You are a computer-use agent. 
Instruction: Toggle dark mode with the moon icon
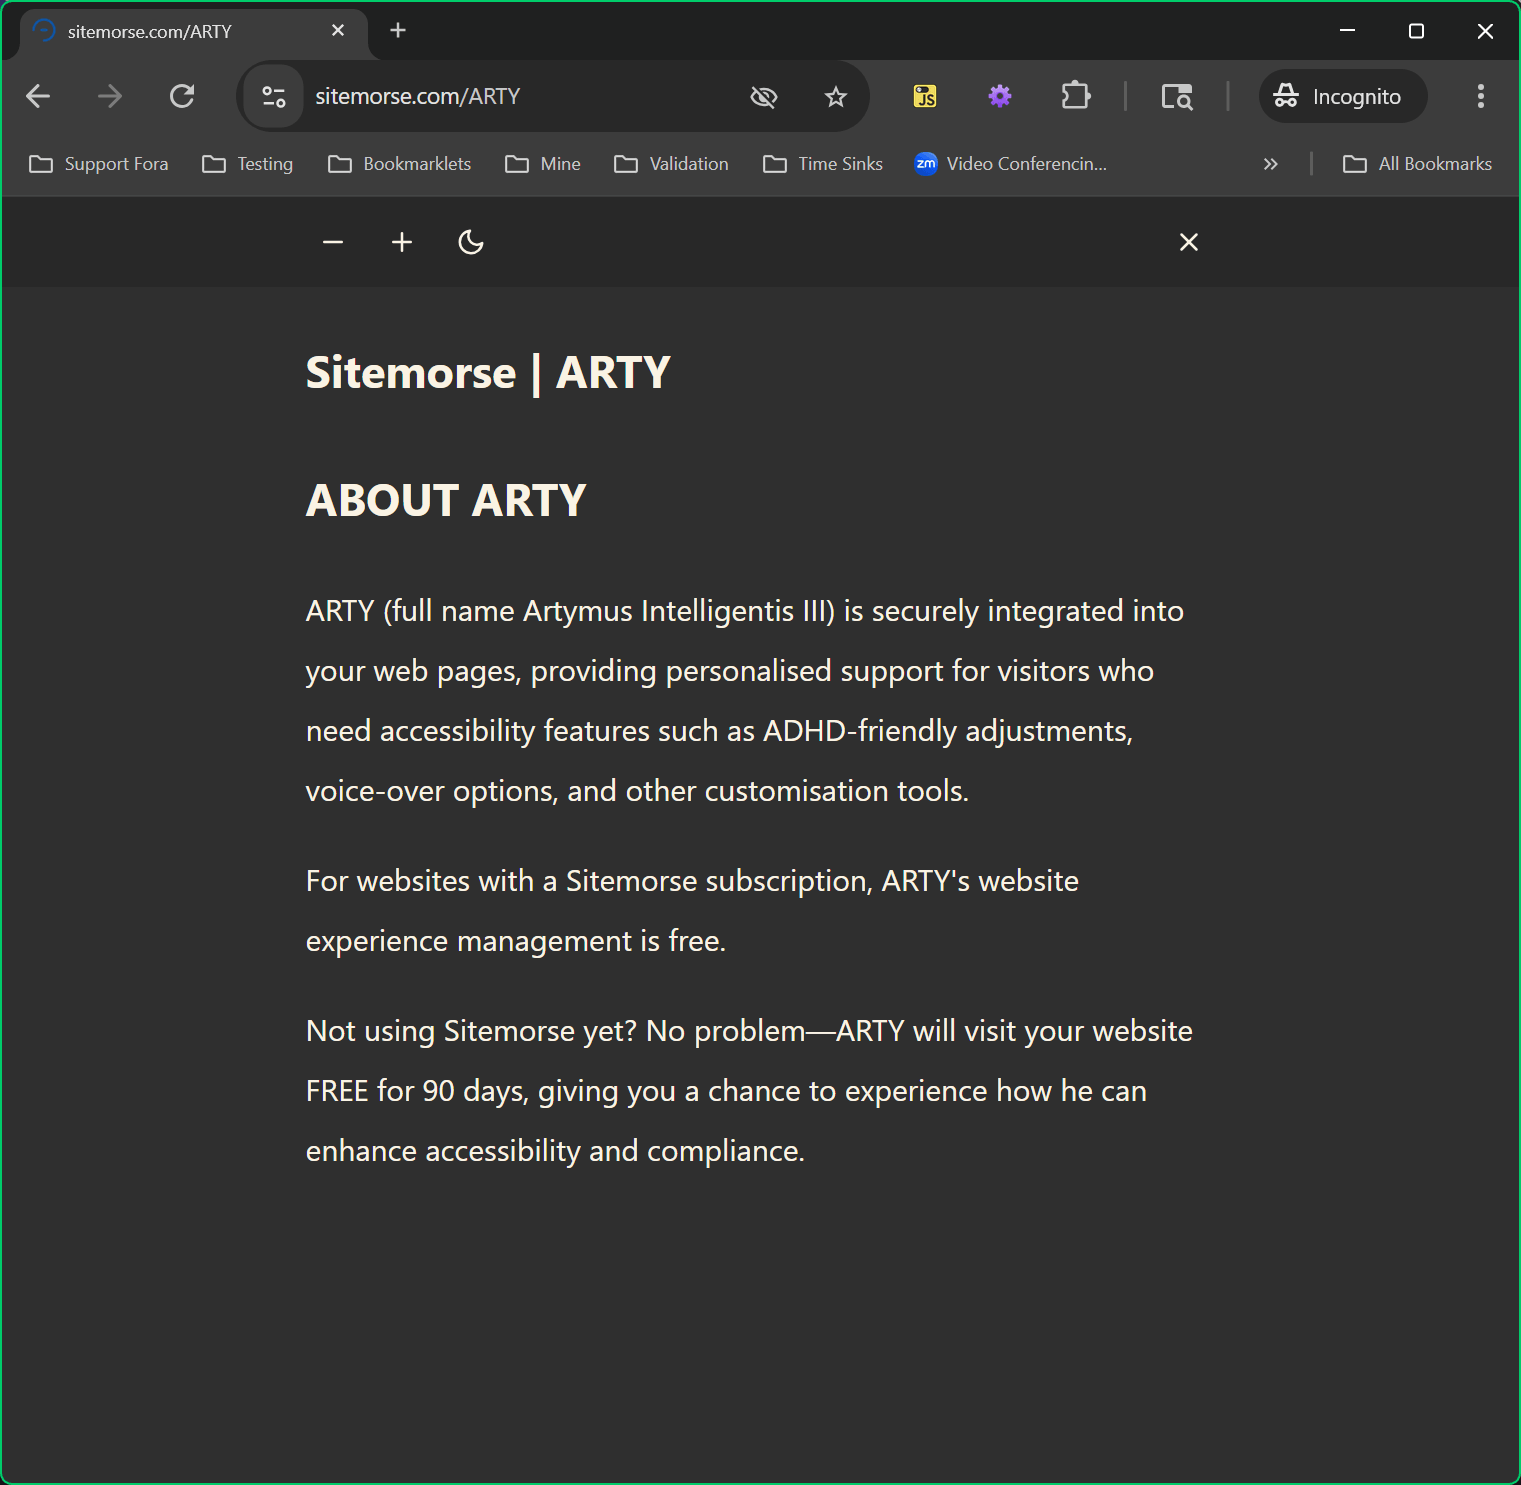(471, 242)
